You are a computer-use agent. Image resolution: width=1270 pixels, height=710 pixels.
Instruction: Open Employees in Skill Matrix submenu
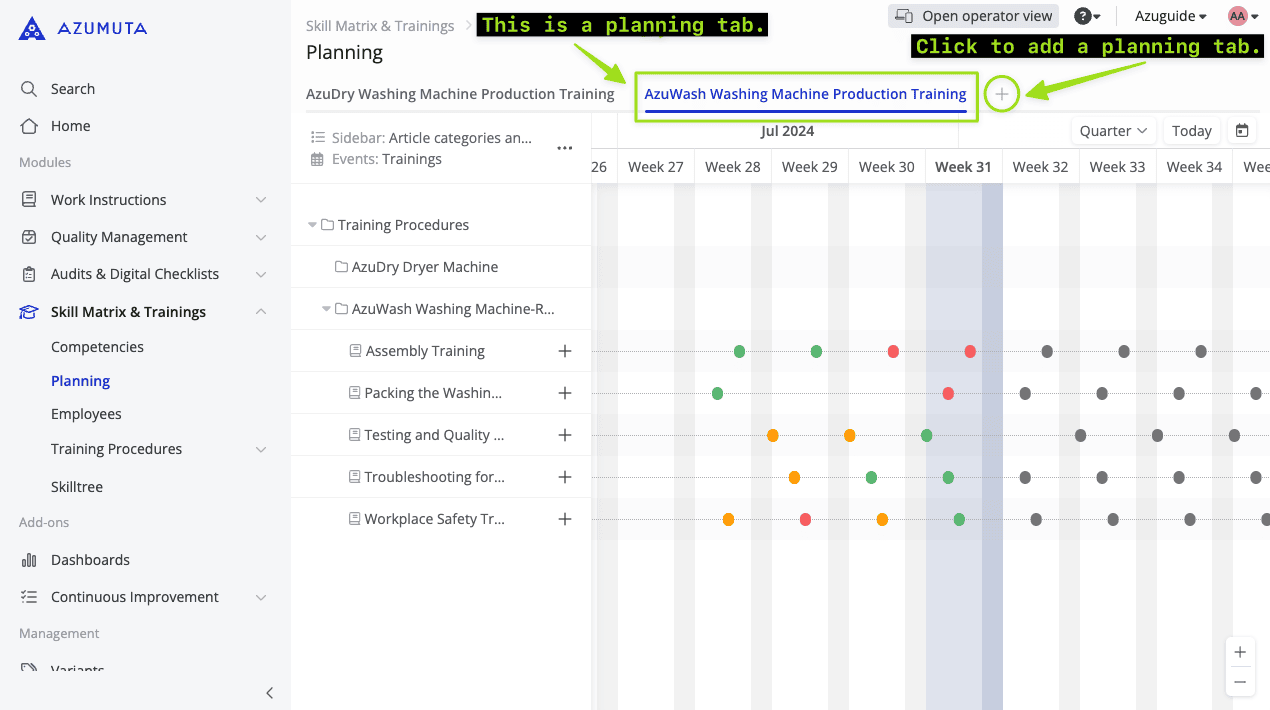coord(86,414)
